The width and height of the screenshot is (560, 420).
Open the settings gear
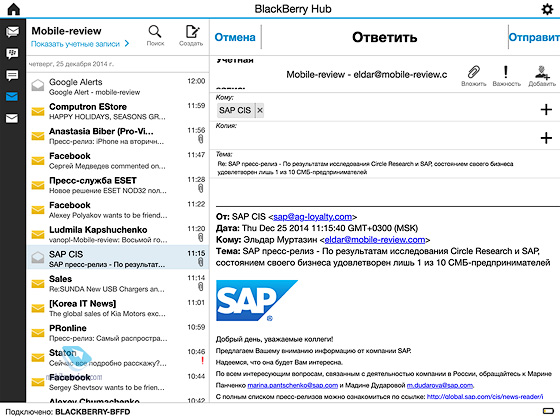point(547,9)
